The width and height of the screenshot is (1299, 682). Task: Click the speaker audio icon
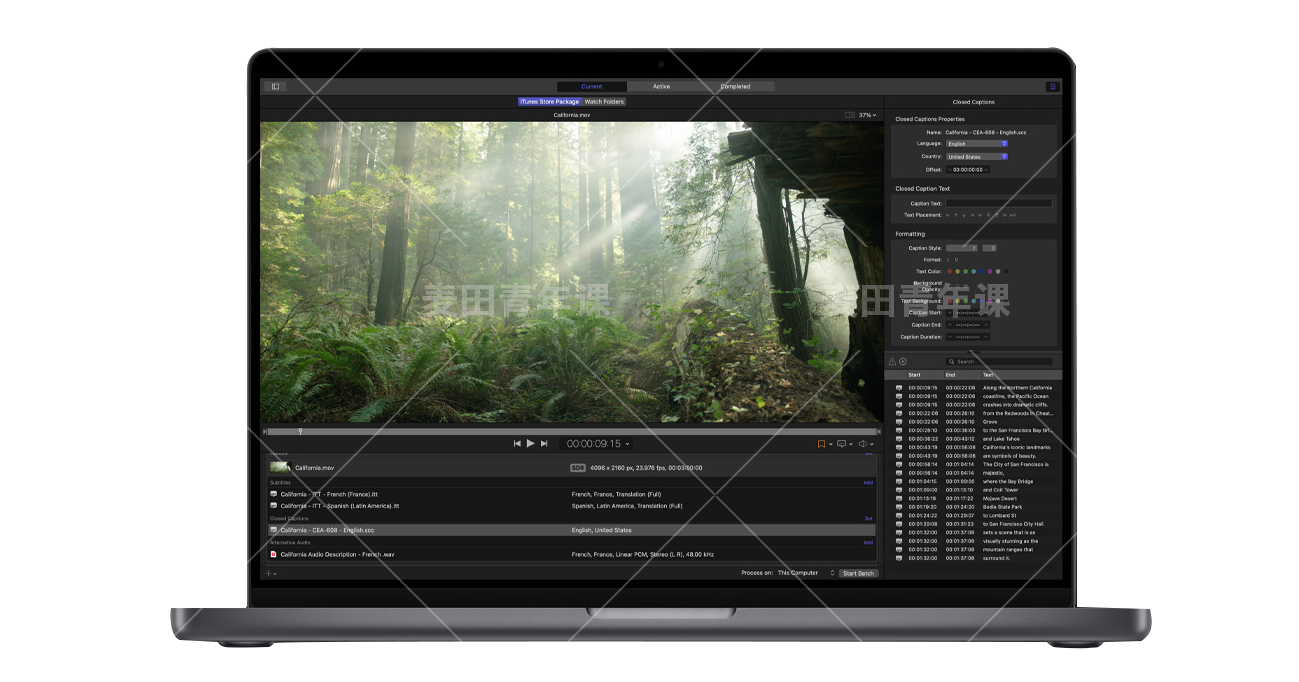pos(863,443)
